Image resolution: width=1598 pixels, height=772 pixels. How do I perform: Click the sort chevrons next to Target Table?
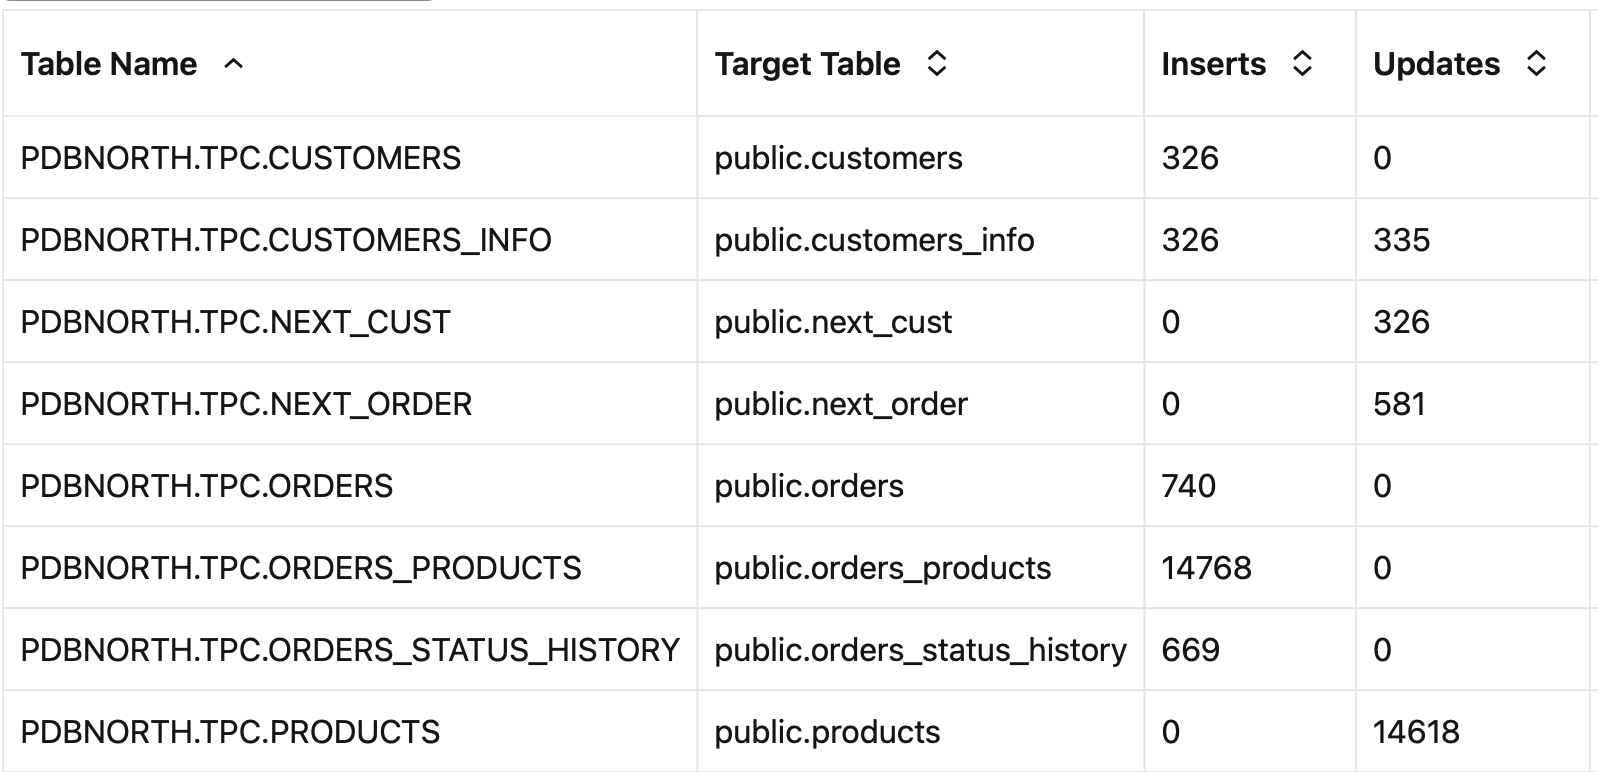[x=935, y=63]
